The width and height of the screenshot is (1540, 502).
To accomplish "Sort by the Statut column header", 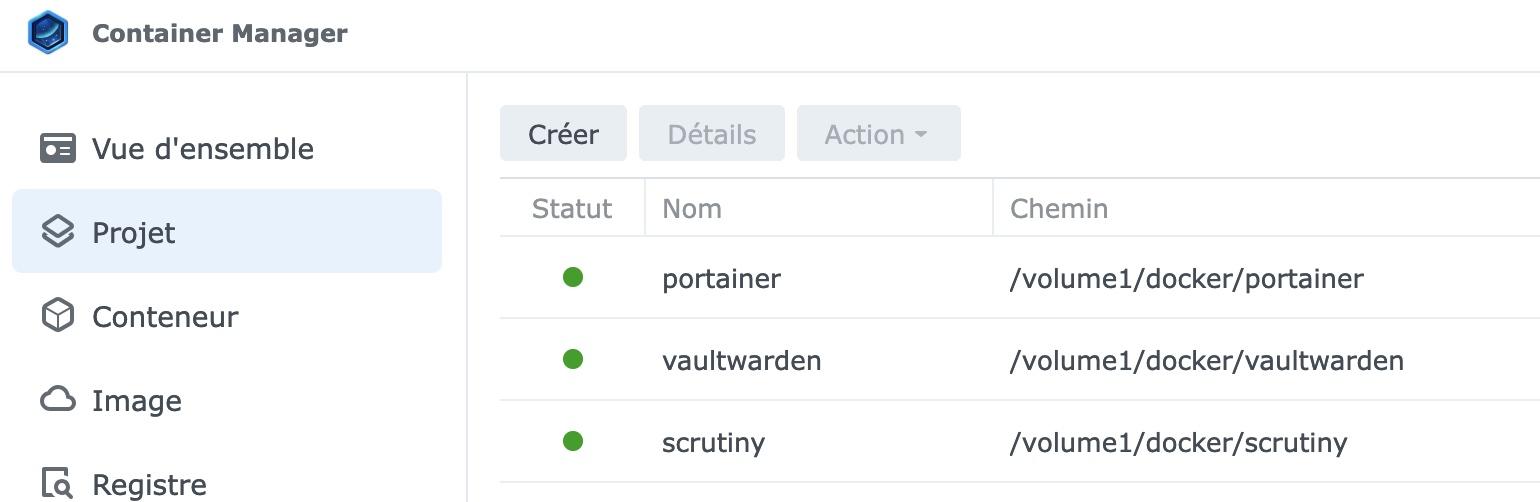I will (572, 208).
